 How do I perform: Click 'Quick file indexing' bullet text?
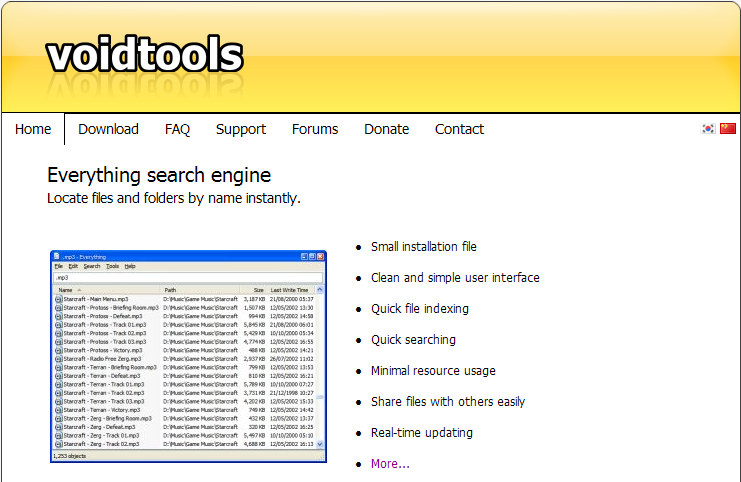point(420,309)
